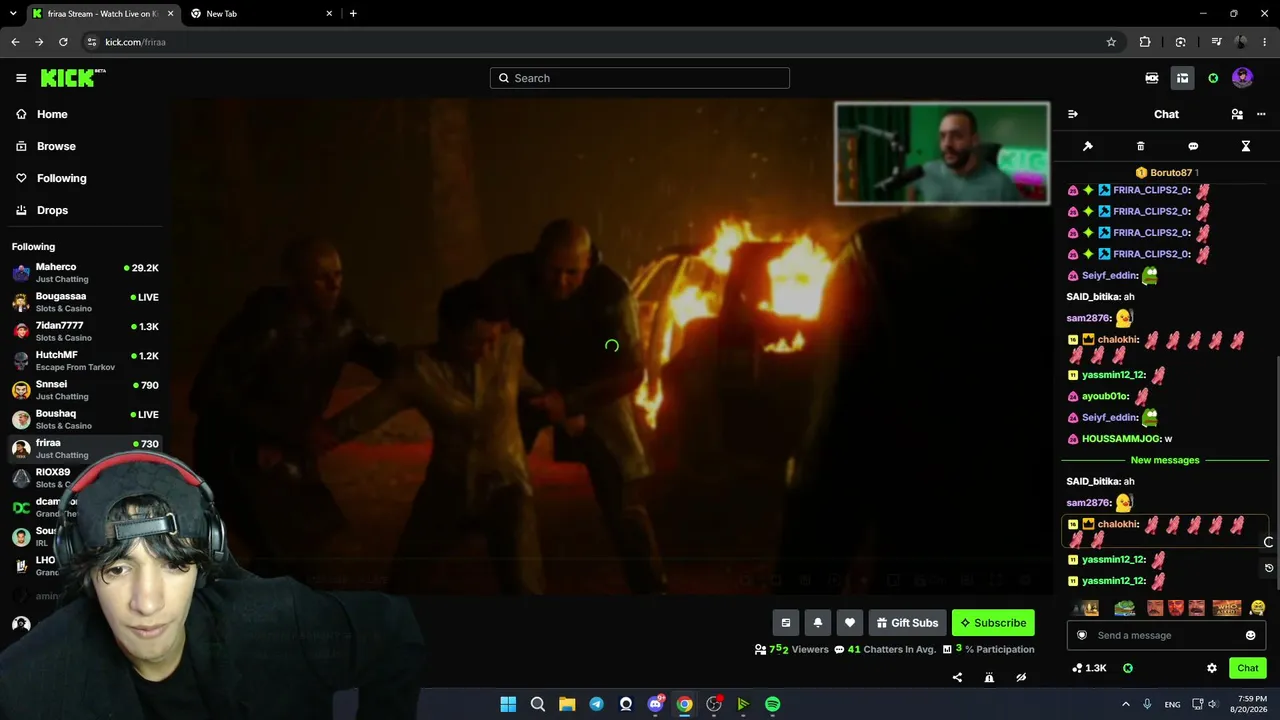The height and width of the screenshot is (720, 1280).
Task: Open the inventory chest icon in header
Action: 1182,78
